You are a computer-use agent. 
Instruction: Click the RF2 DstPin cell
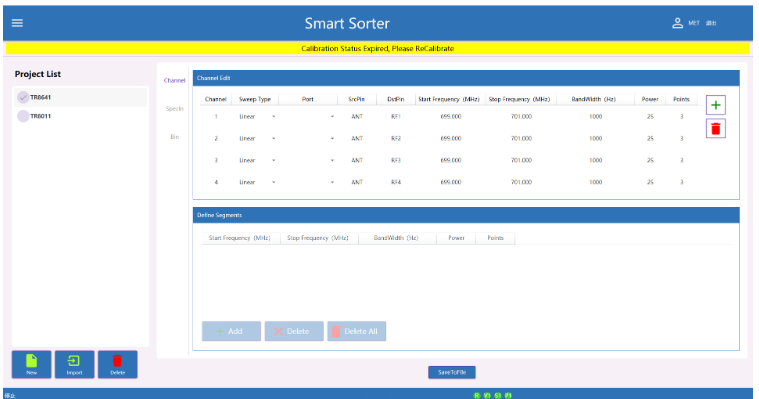(395, 138)
